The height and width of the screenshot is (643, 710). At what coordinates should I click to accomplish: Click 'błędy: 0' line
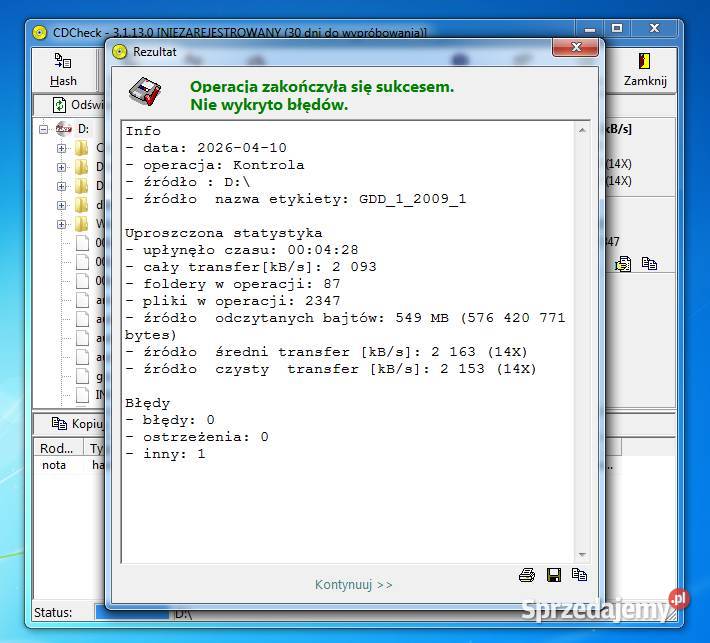pyautogui.click(x=170, y=420)
